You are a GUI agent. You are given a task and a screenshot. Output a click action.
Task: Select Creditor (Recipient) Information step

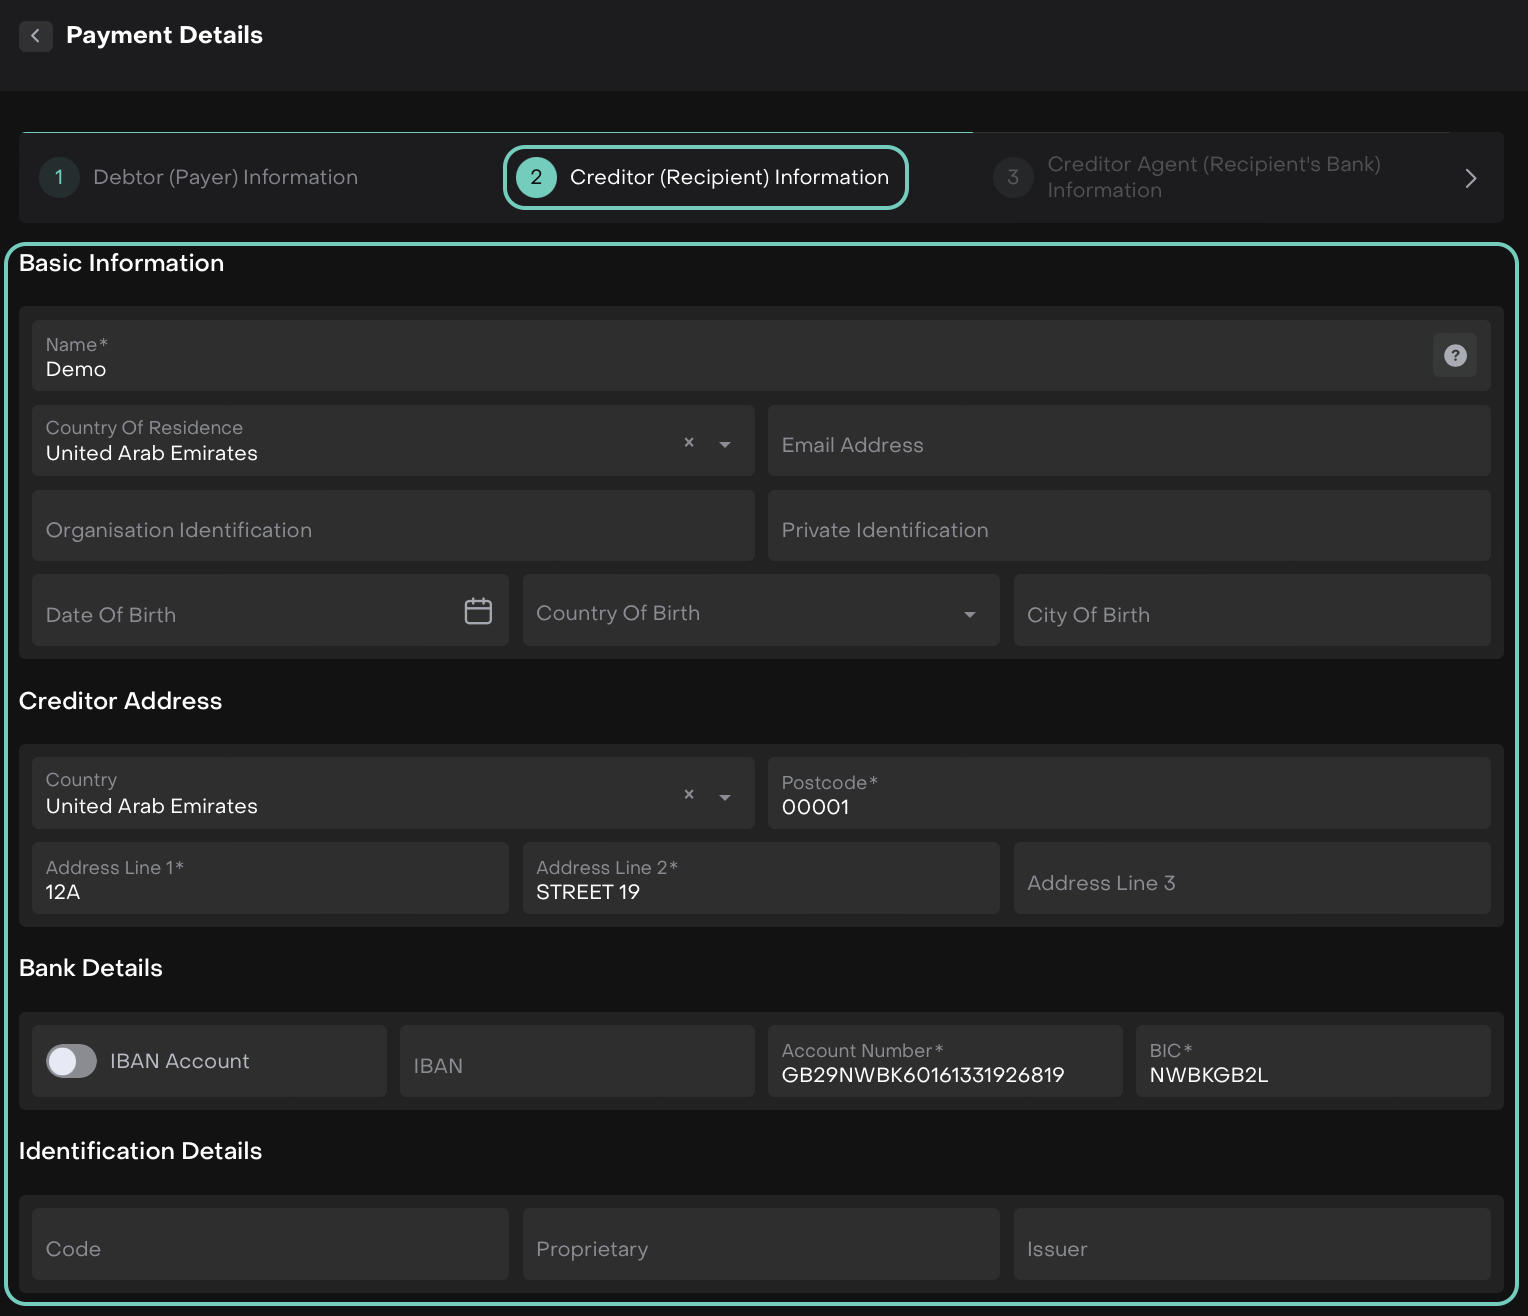point(728,178)
